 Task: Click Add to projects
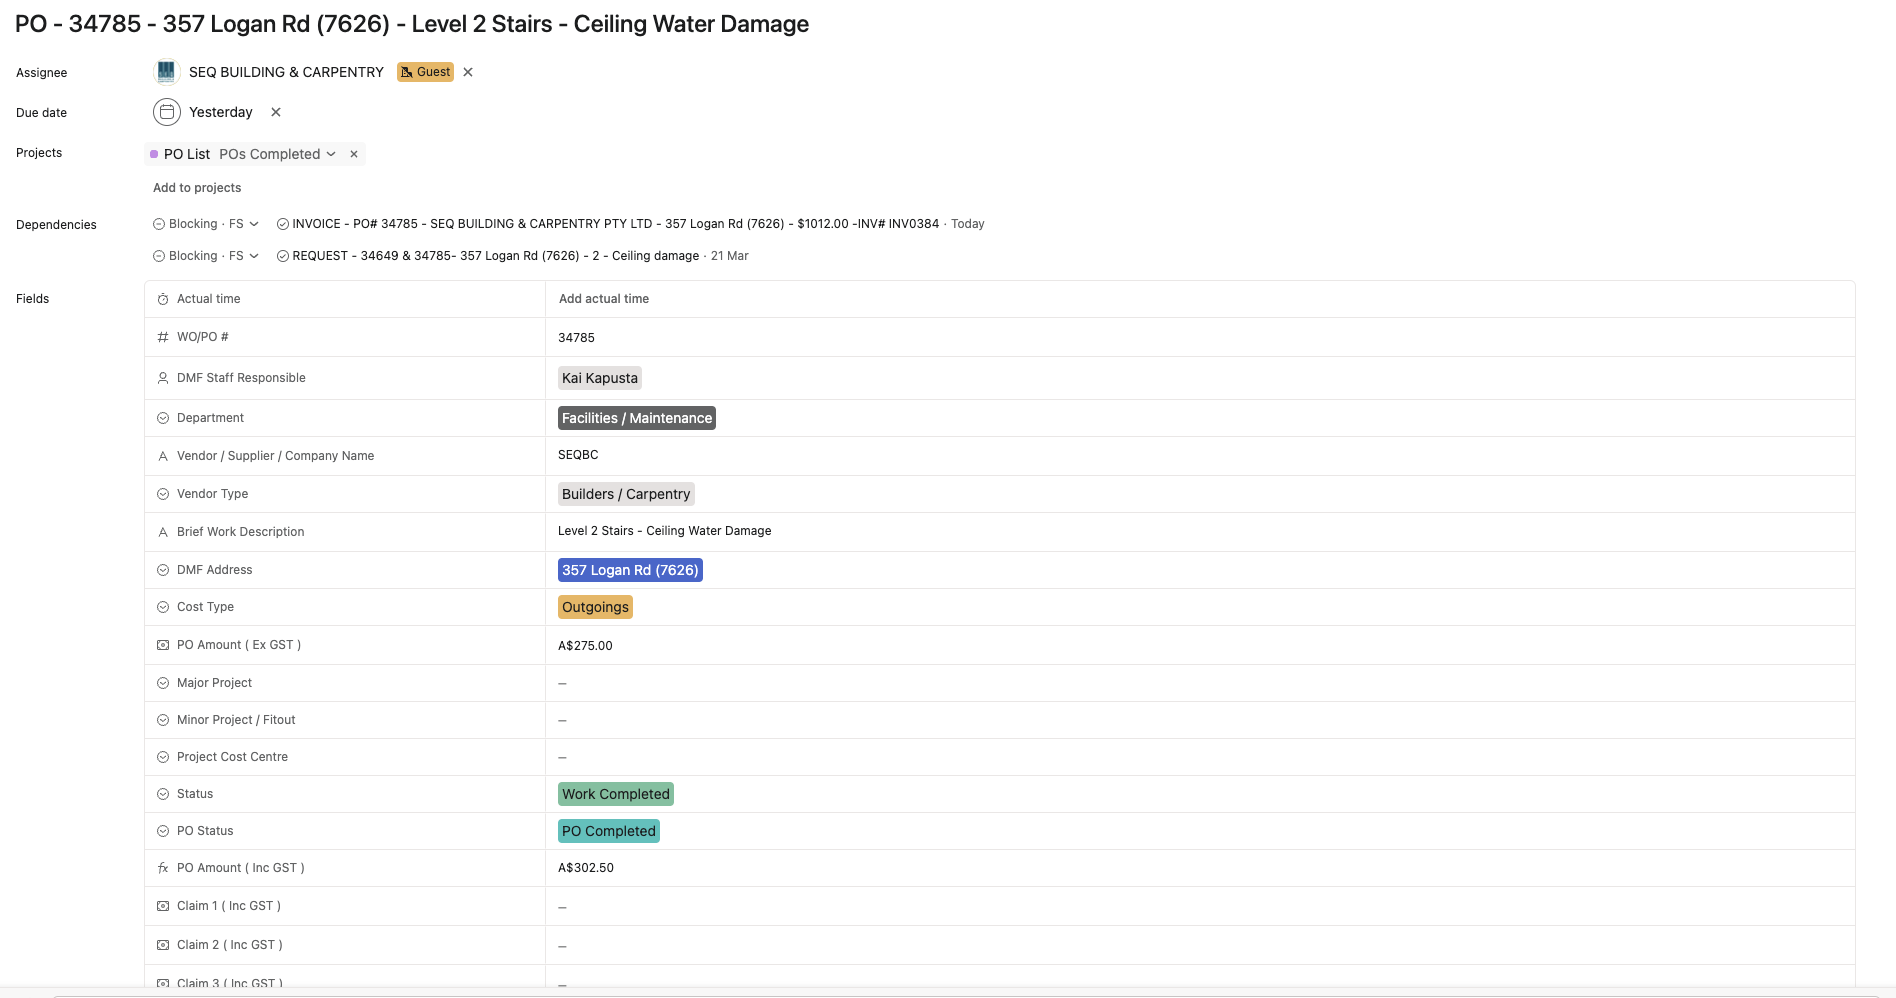197,188
